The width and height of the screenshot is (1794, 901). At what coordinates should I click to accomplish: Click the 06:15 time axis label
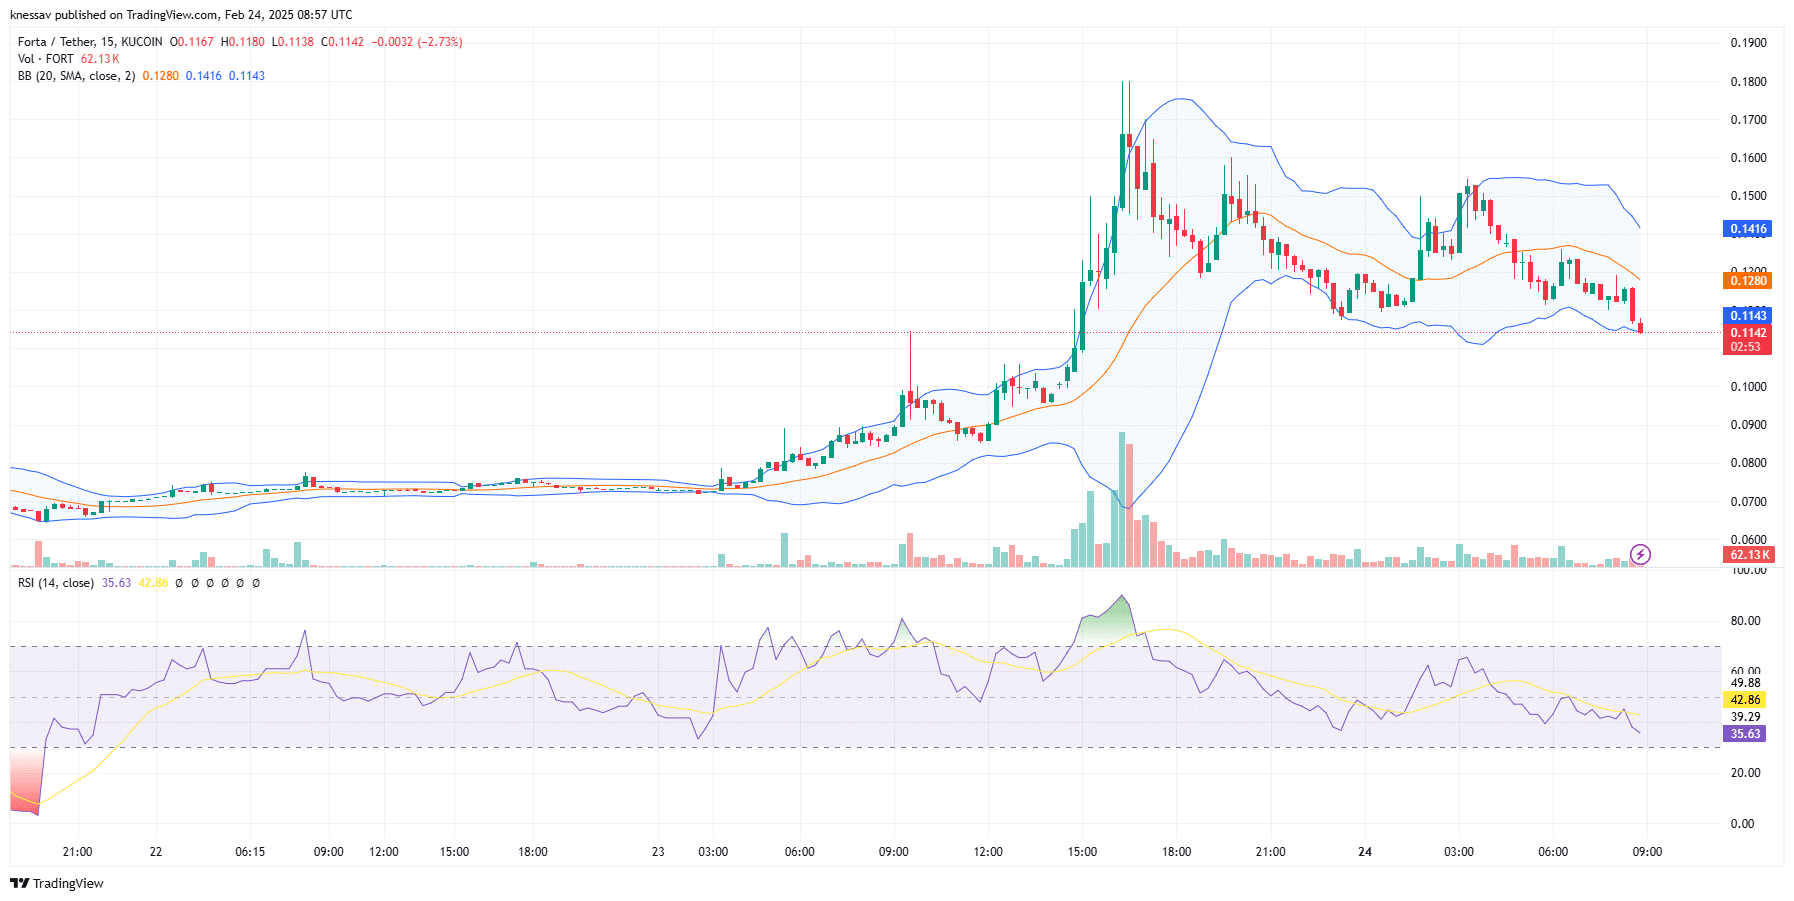coord(250,852)
